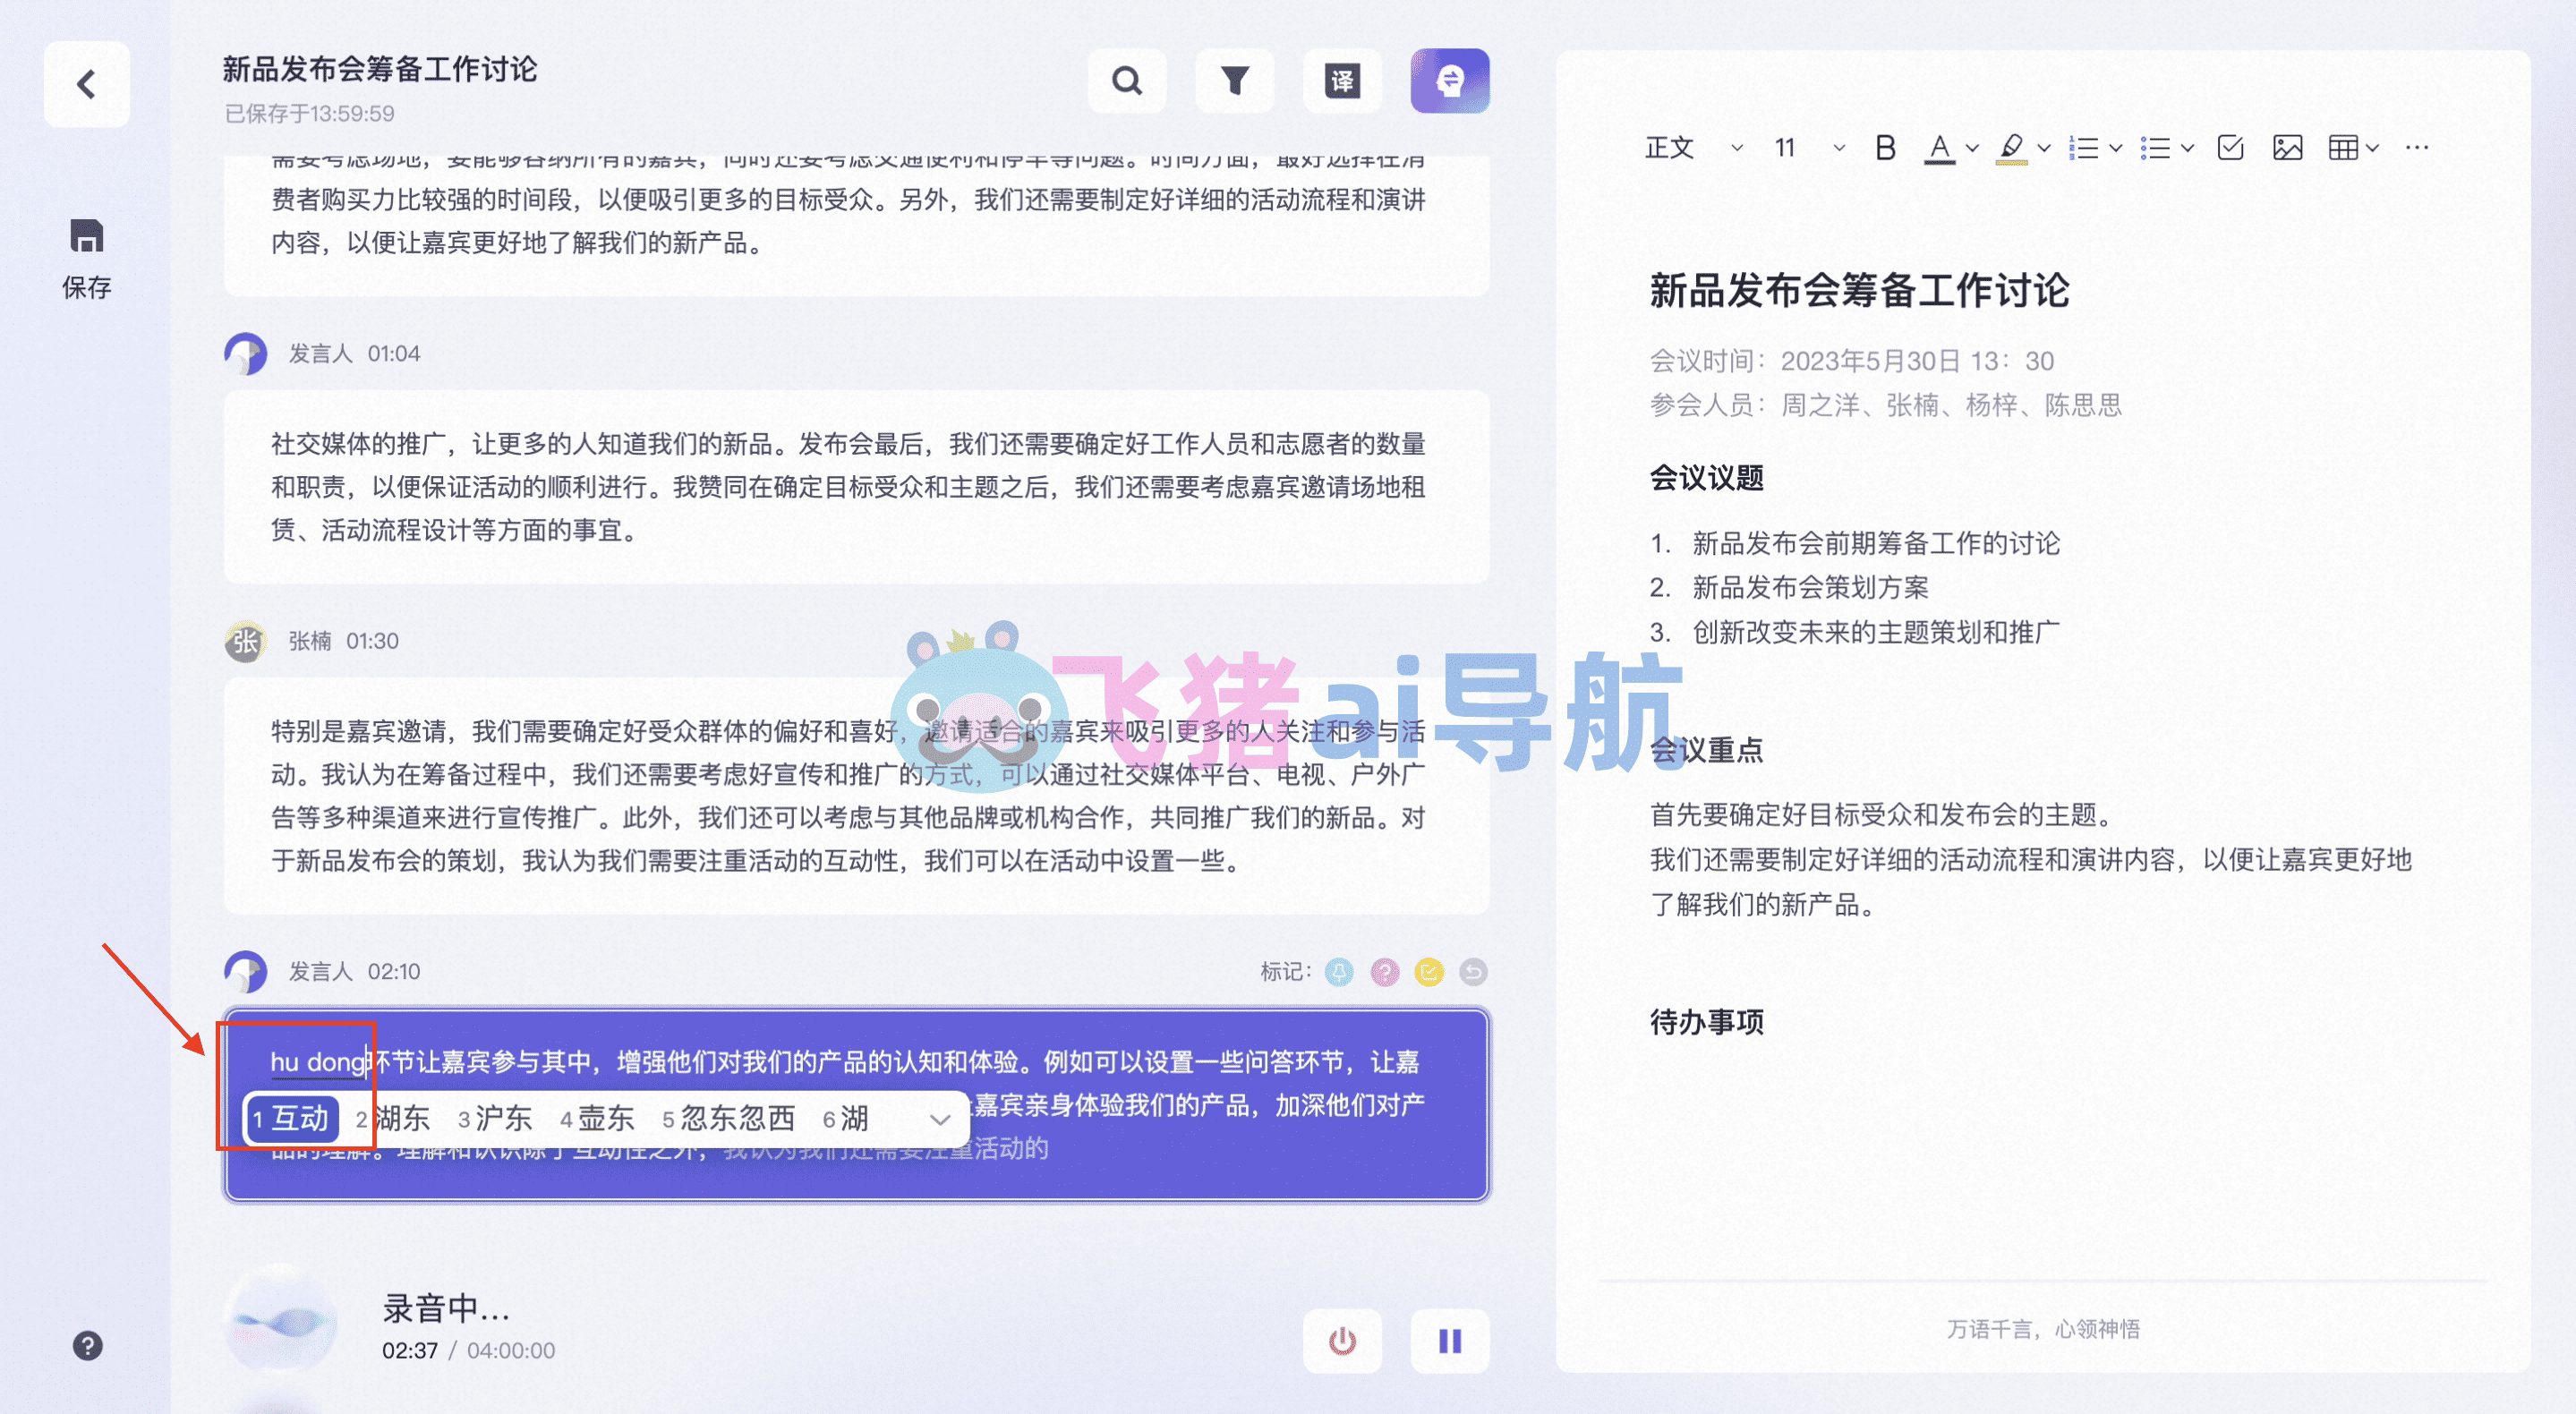Mark segment with yellow todo marker
2576x1414 pixels.
pos(1429,971)
